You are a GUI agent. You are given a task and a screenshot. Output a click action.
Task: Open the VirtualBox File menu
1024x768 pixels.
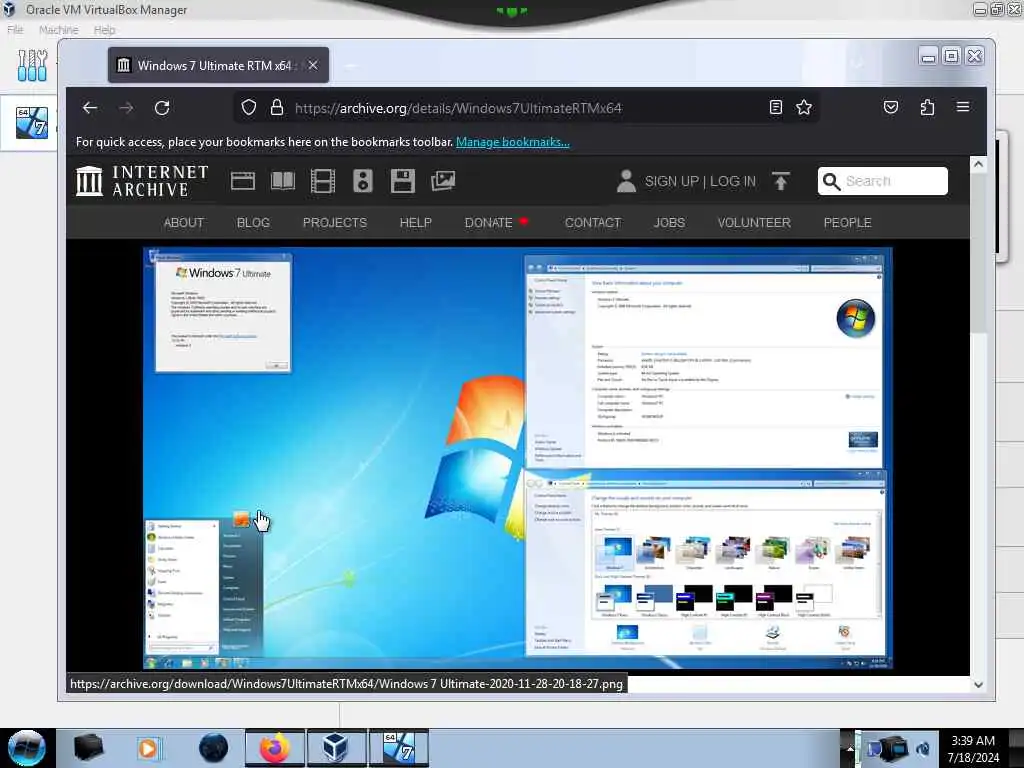coord(15,30)
